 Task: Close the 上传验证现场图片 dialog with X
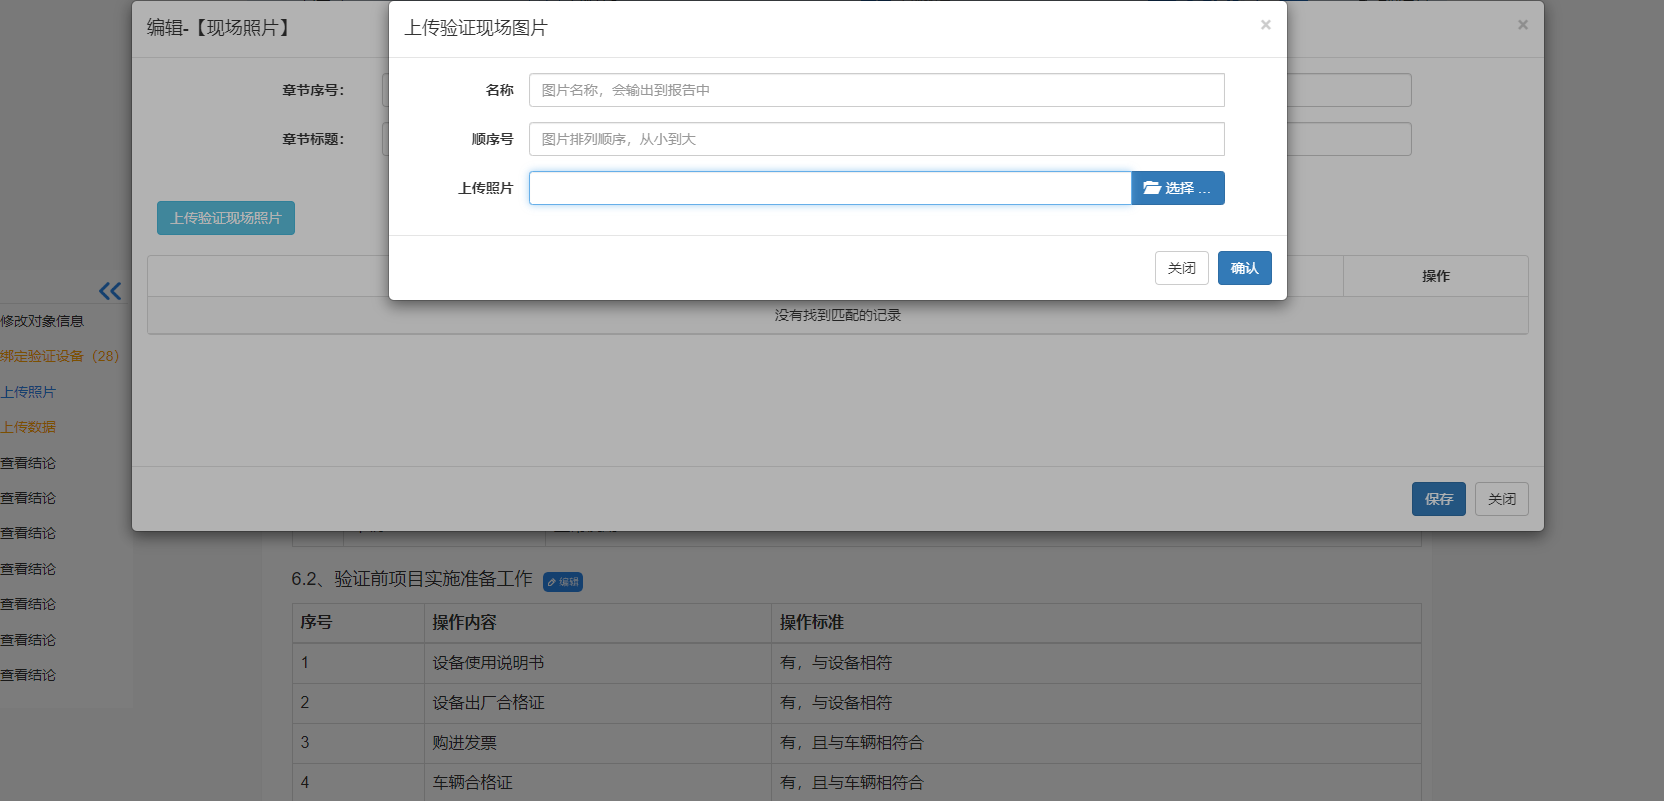click(1265, 25)
